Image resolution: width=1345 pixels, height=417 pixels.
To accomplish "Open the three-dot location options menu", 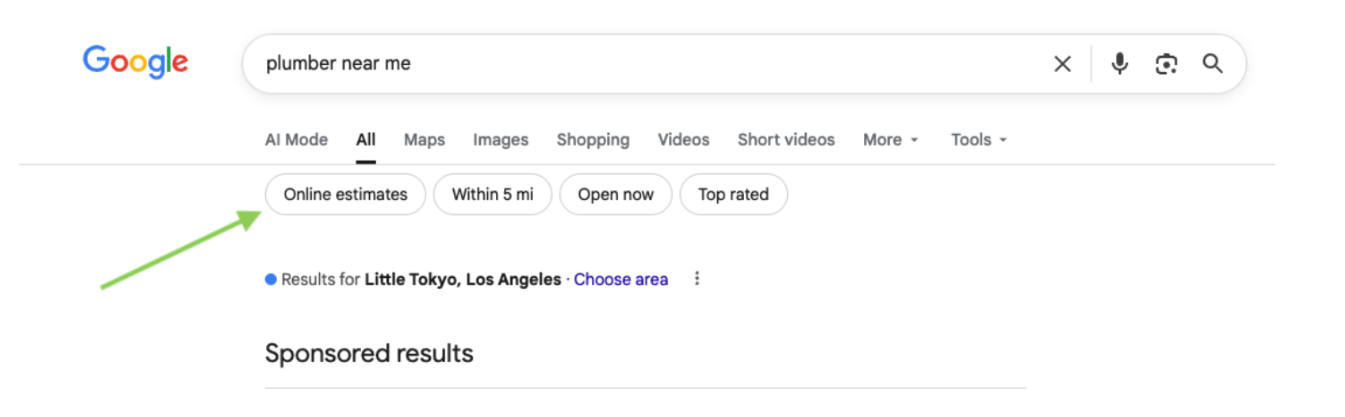I will [697, 279].
